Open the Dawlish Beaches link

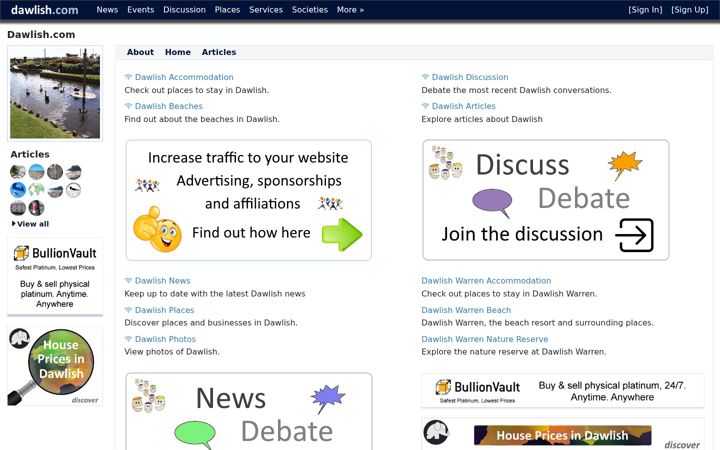click(x=169, y=106)
